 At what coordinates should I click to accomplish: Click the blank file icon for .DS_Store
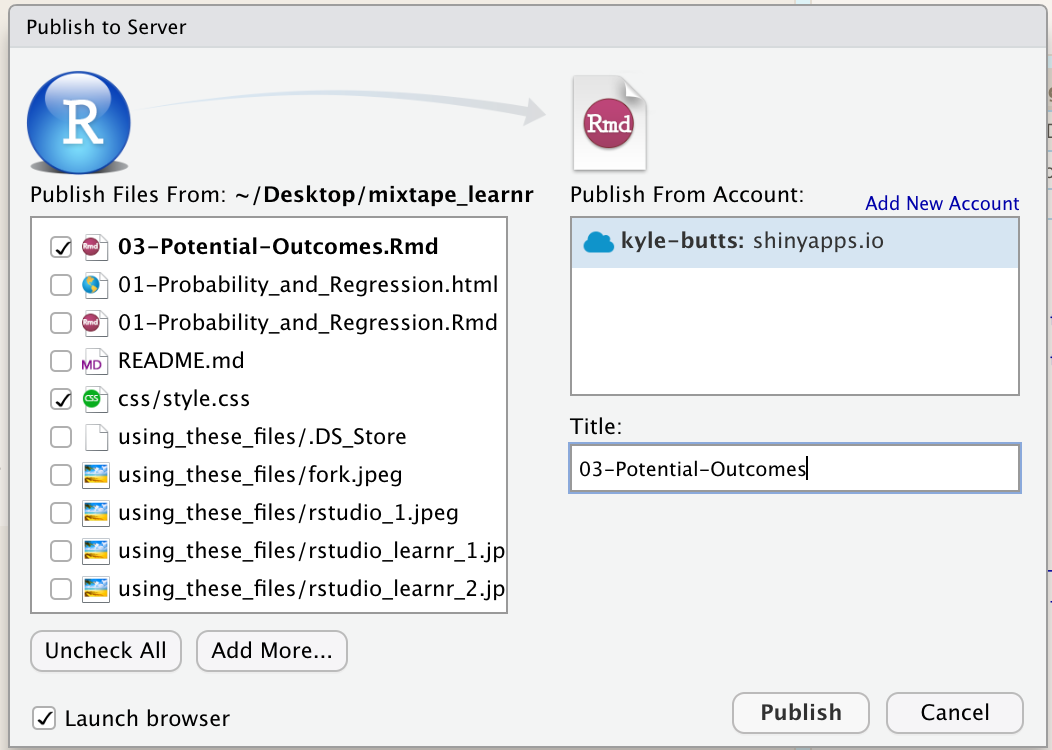click(x=96, y=437)
